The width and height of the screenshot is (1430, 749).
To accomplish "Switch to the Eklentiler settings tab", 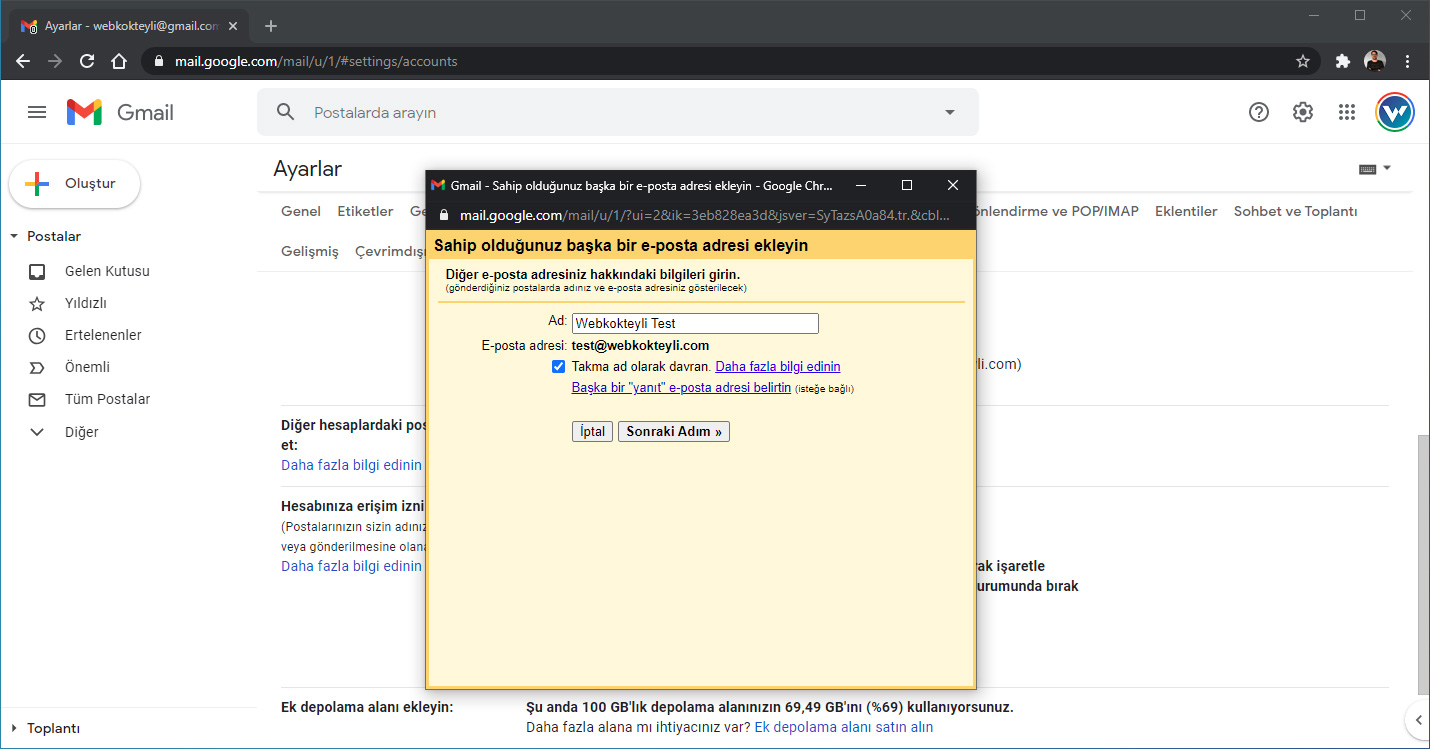I will pyautogui.click(x=1186, y=211).
